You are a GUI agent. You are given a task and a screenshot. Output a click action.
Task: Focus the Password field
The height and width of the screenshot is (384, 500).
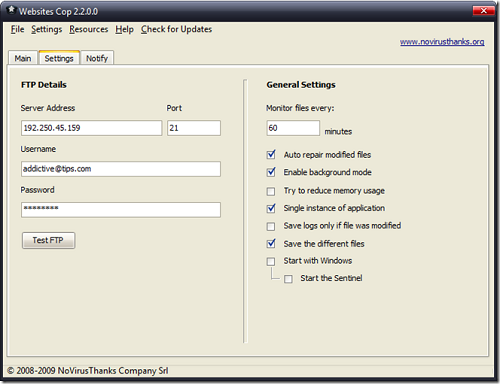click(121, 210)
